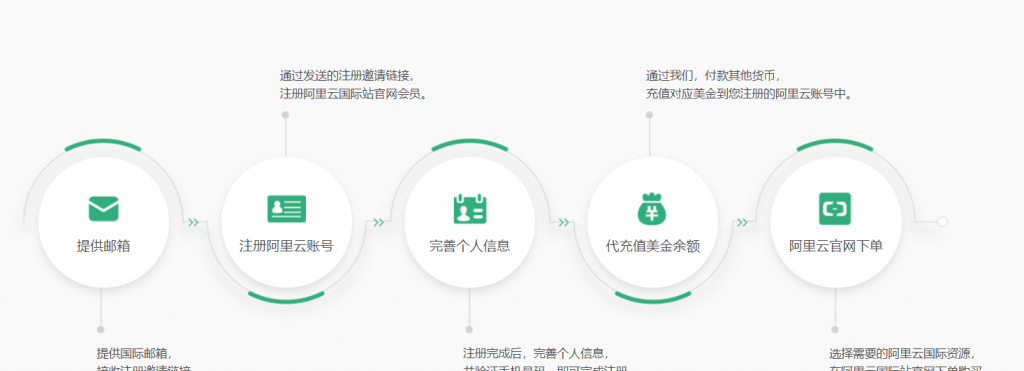Click the double chevron after 代充值美金余额

[x=742, y=223]
